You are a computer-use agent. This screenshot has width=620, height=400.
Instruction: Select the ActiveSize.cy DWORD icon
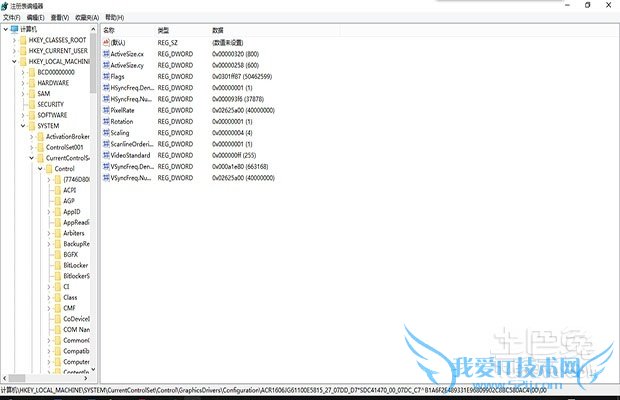coord(106,65)
